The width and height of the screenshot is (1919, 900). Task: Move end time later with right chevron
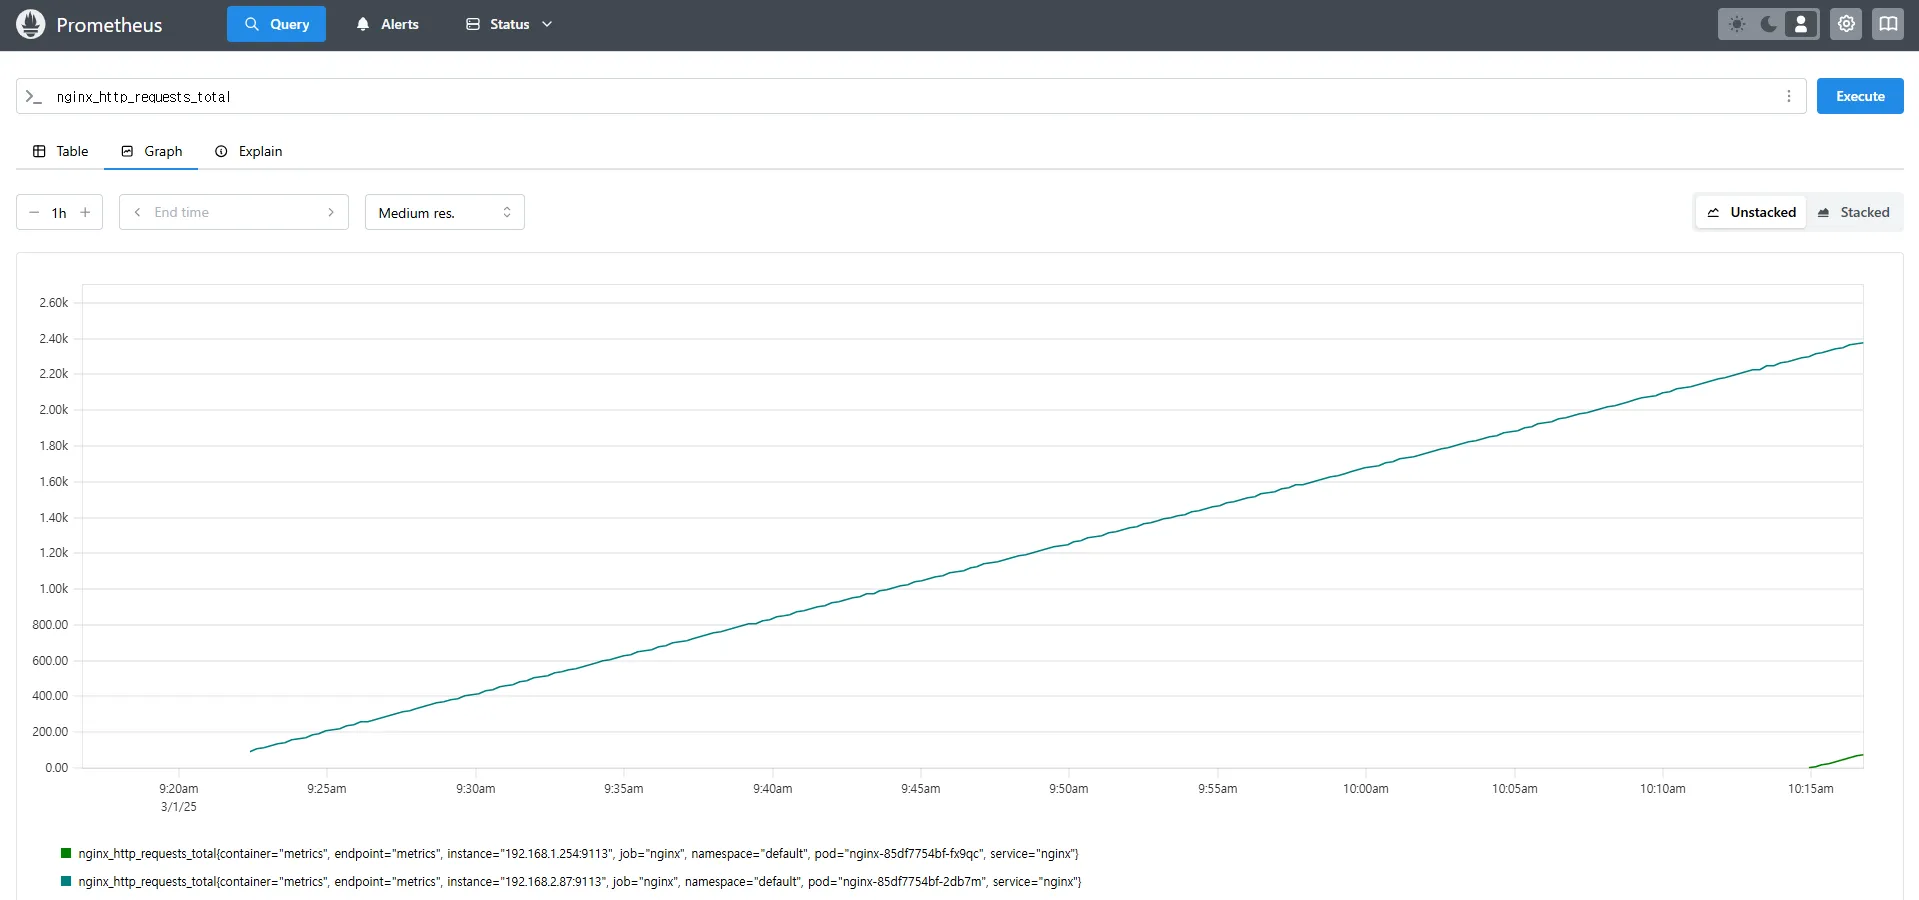click(x=331, y=212)
